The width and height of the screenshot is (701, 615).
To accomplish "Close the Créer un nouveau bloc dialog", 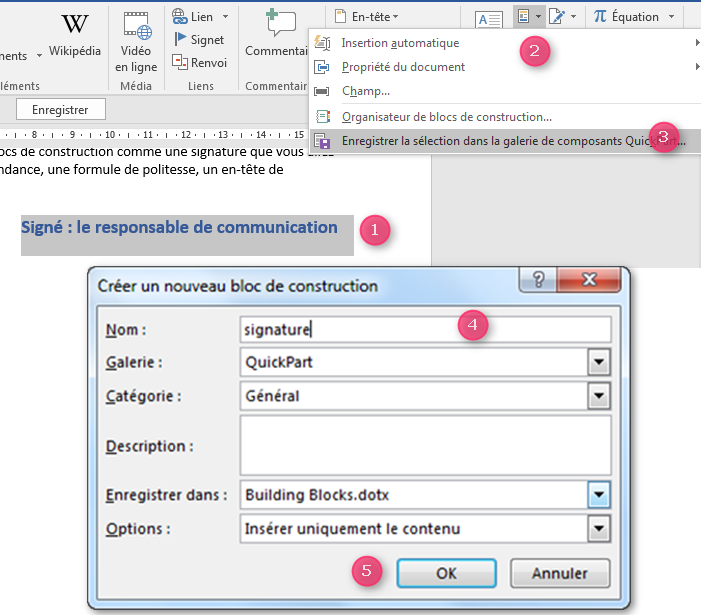I will [589, 280].
